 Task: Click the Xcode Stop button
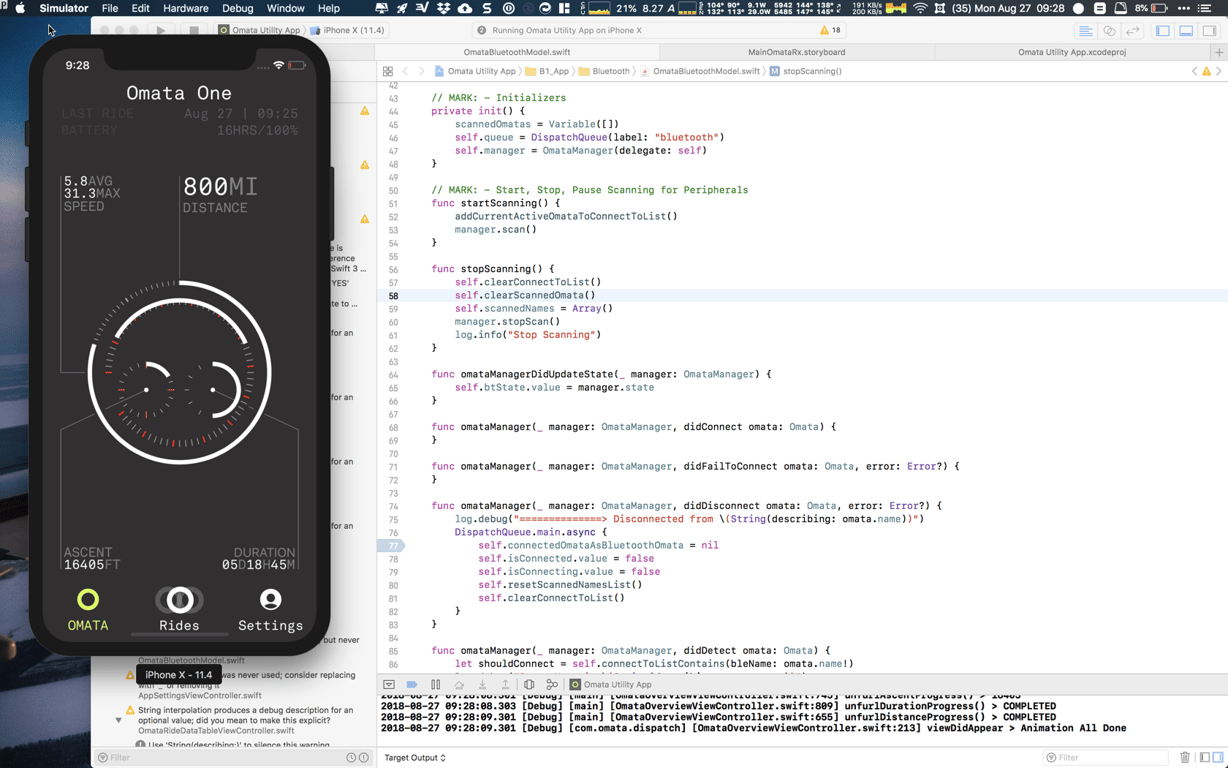[x=193, y=30]
